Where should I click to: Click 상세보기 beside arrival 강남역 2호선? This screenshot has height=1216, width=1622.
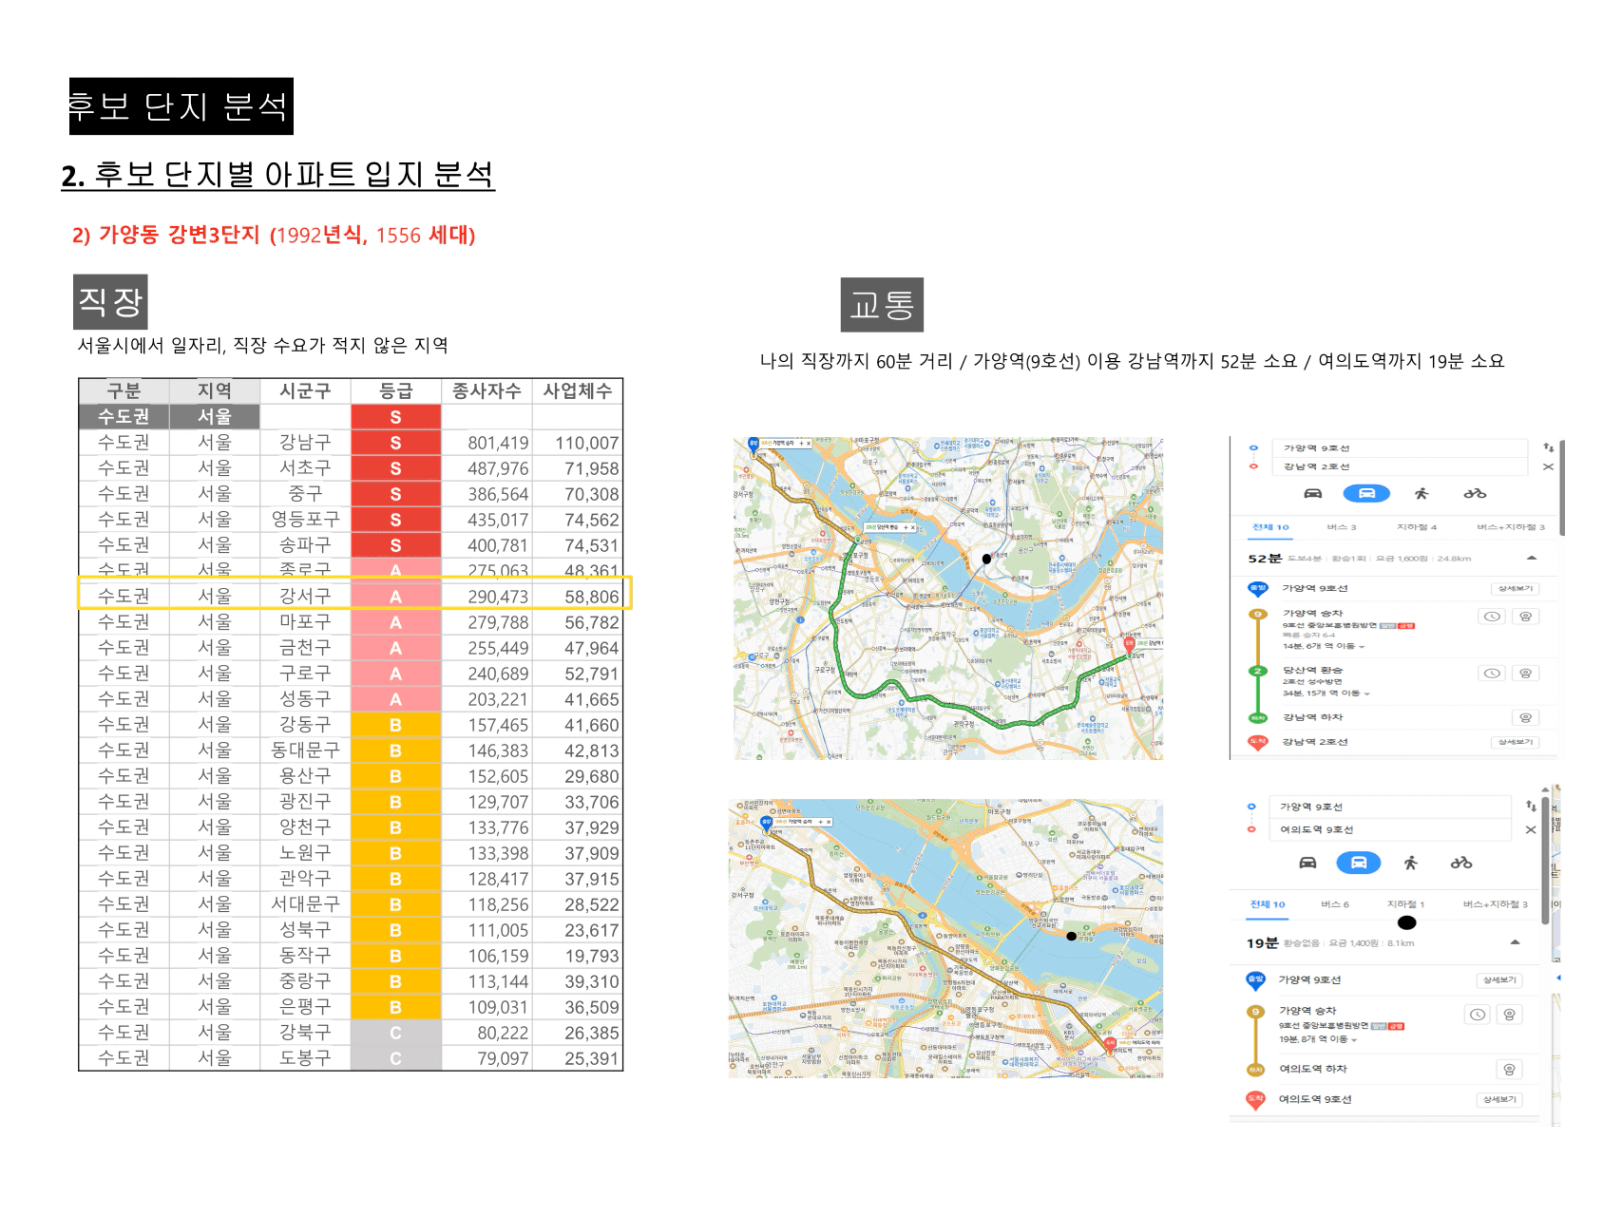point(1514,742)
